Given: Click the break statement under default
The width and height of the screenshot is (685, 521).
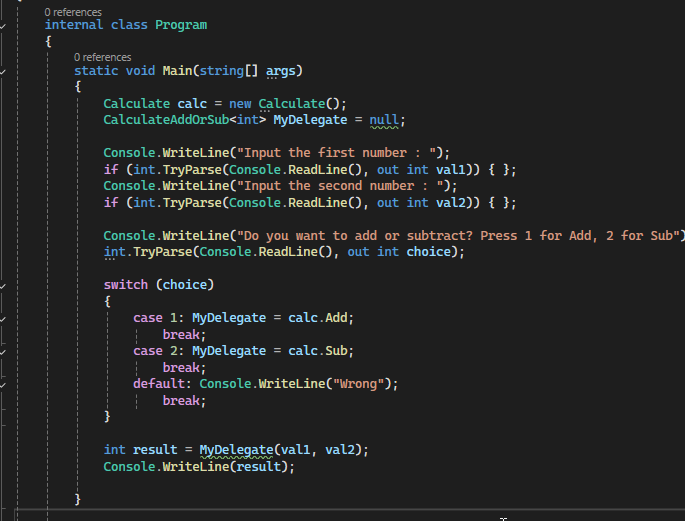Looking at the screenshot, I should (181, 400).
